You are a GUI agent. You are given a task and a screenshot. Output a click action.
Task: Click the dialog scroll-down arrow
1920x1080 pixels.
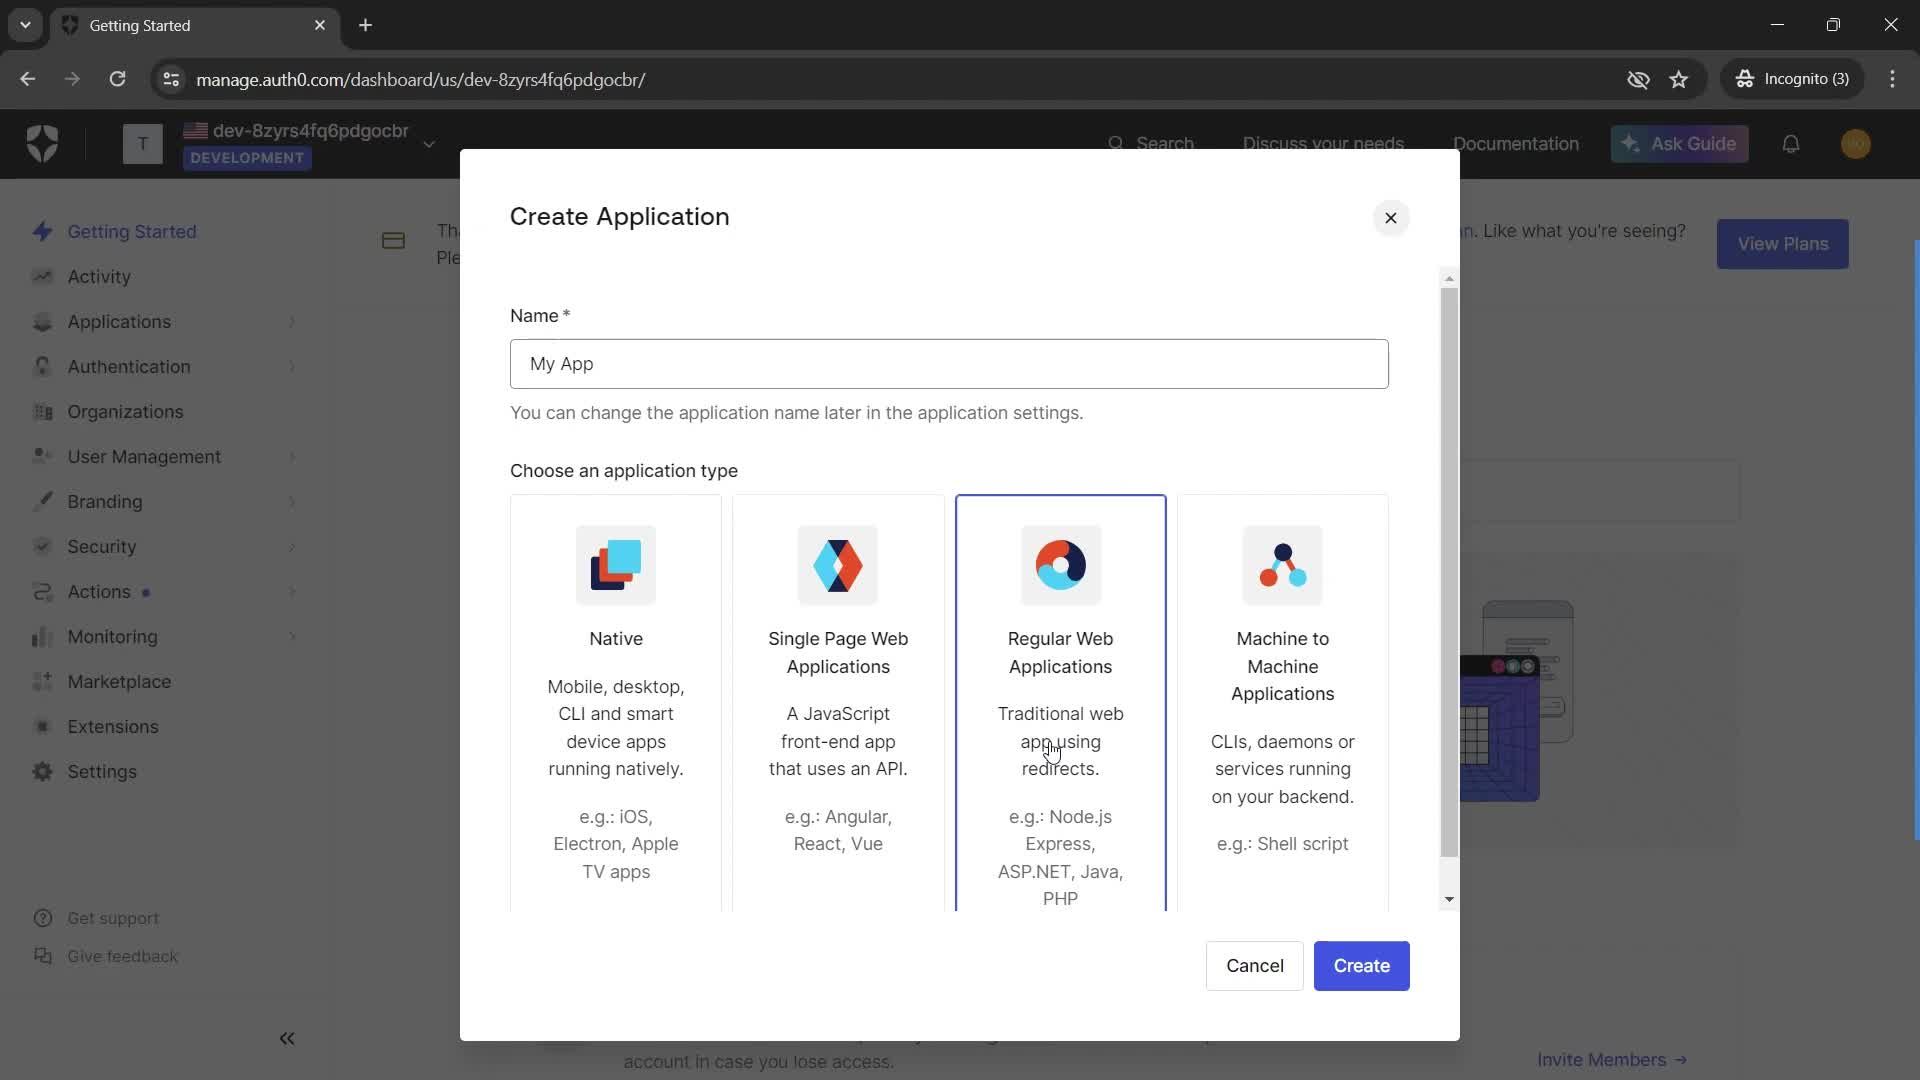(x=1449, y=900)
